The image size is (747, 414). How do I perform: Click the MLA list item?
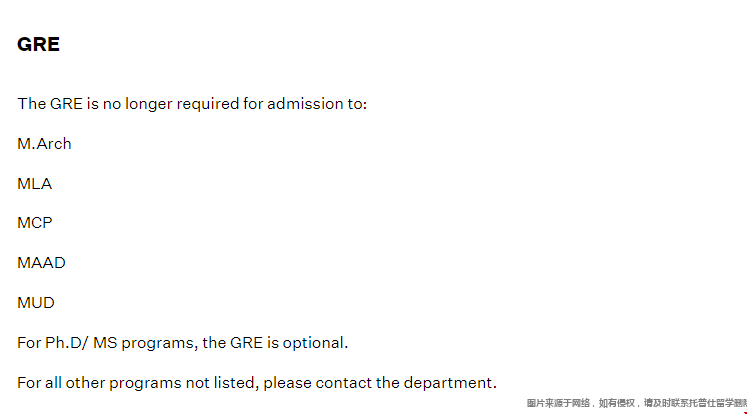pos(34,183)
